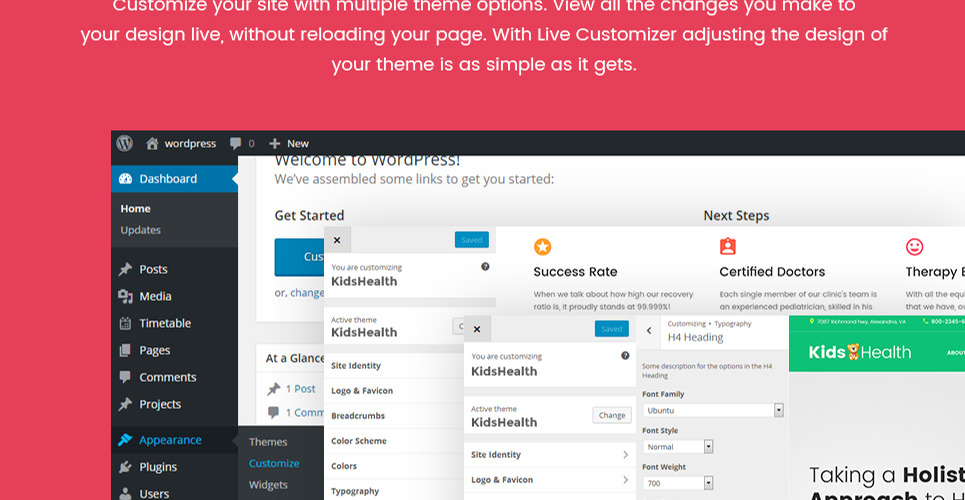This screenshot has height=500, width=965.
Task: Click the plus New icon
Action: pos(274,143)
